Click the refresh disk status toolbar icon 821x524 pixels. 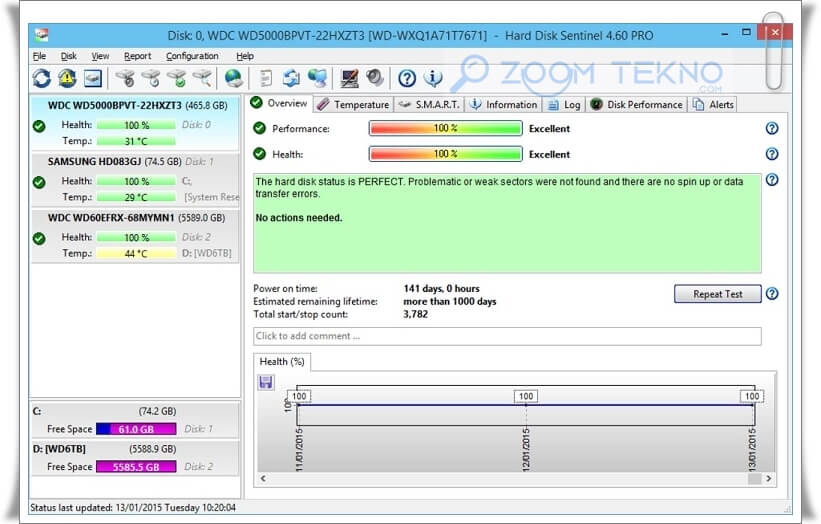(x=42, y=79)
